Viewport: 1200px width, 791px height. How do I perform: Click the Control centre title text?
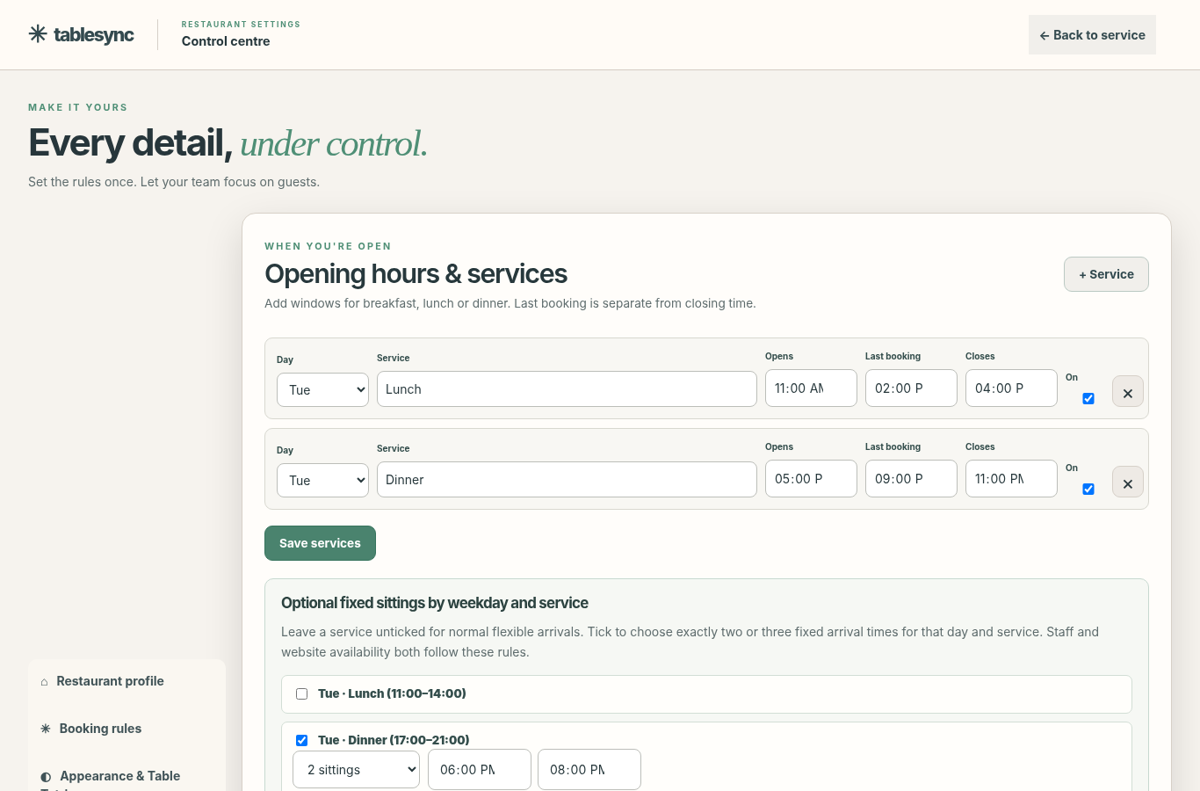click(x=226, y=41)
